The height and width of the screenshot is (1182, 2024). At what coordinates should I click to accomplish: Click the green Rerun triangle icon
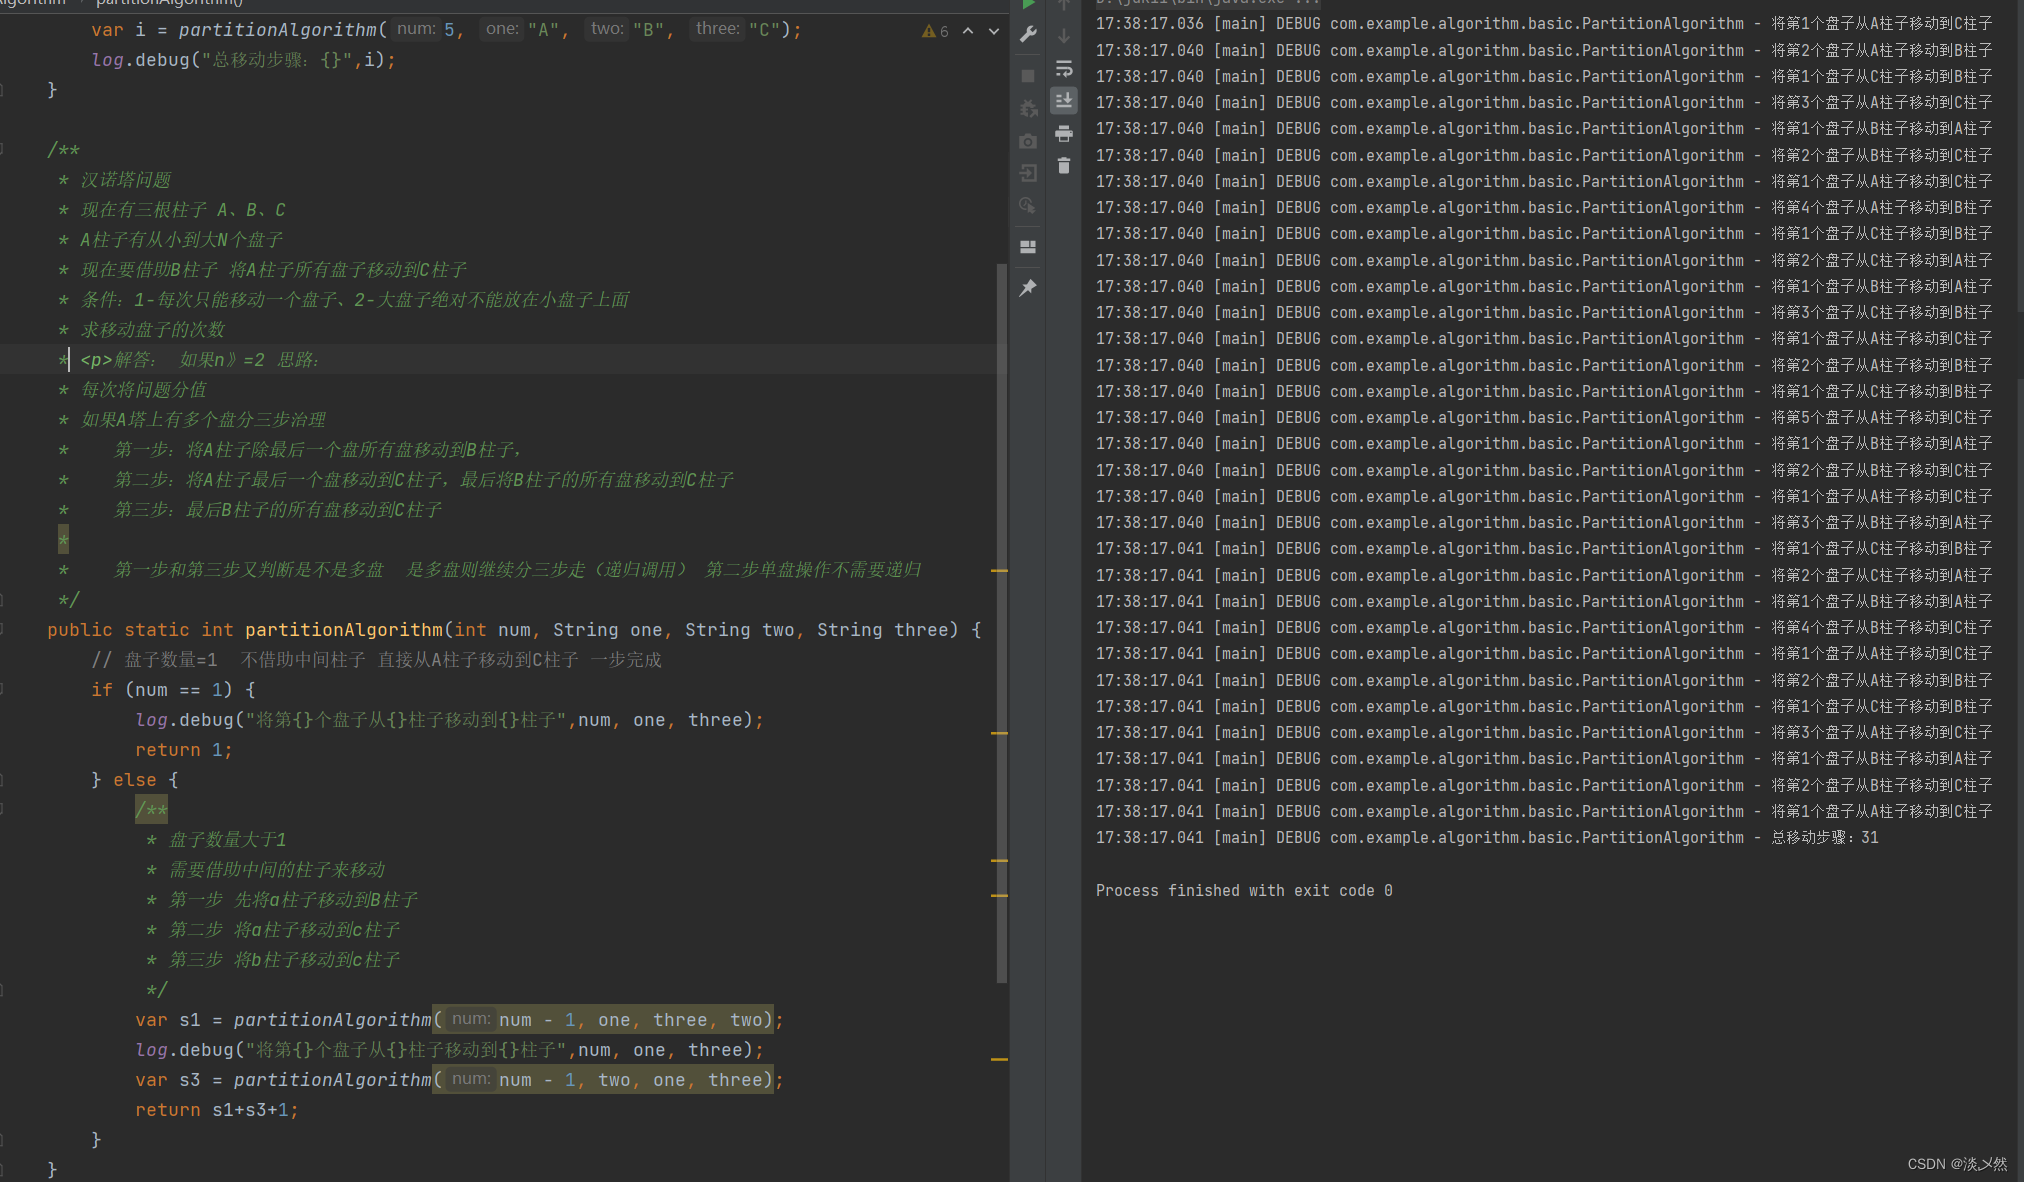[x=1028, y=5]
